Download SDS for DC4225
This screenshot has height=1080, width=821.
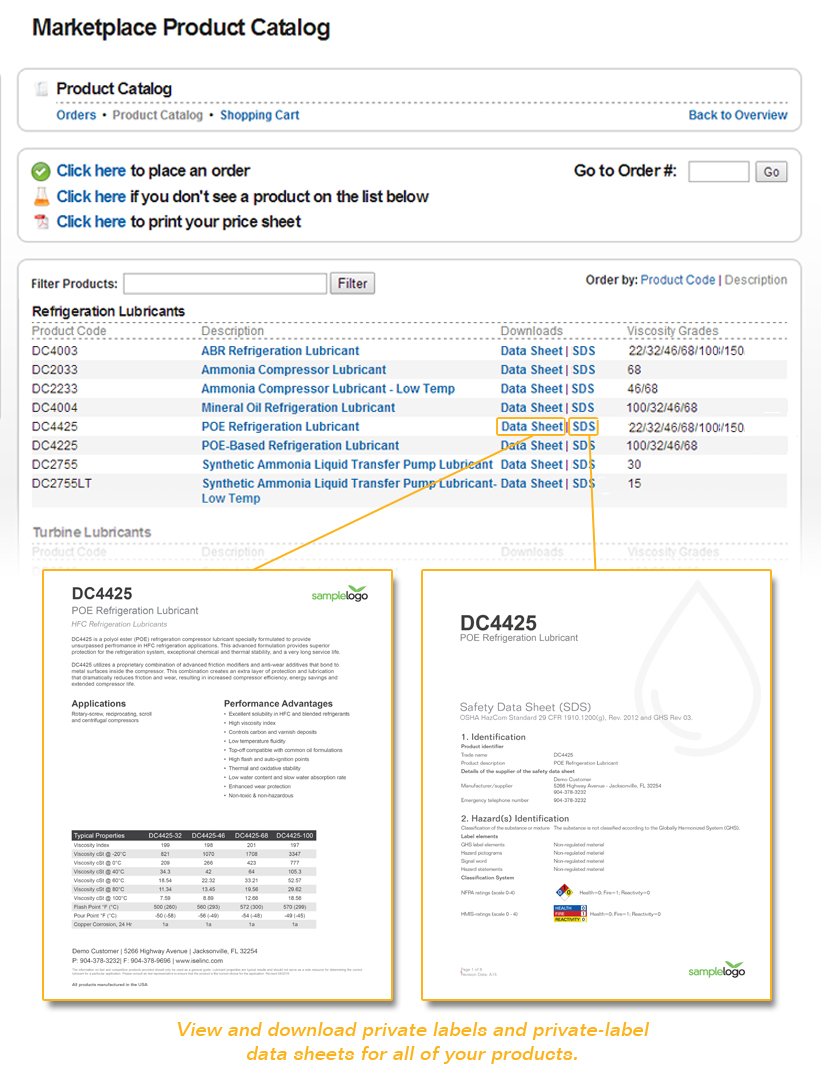coord(584,446)
